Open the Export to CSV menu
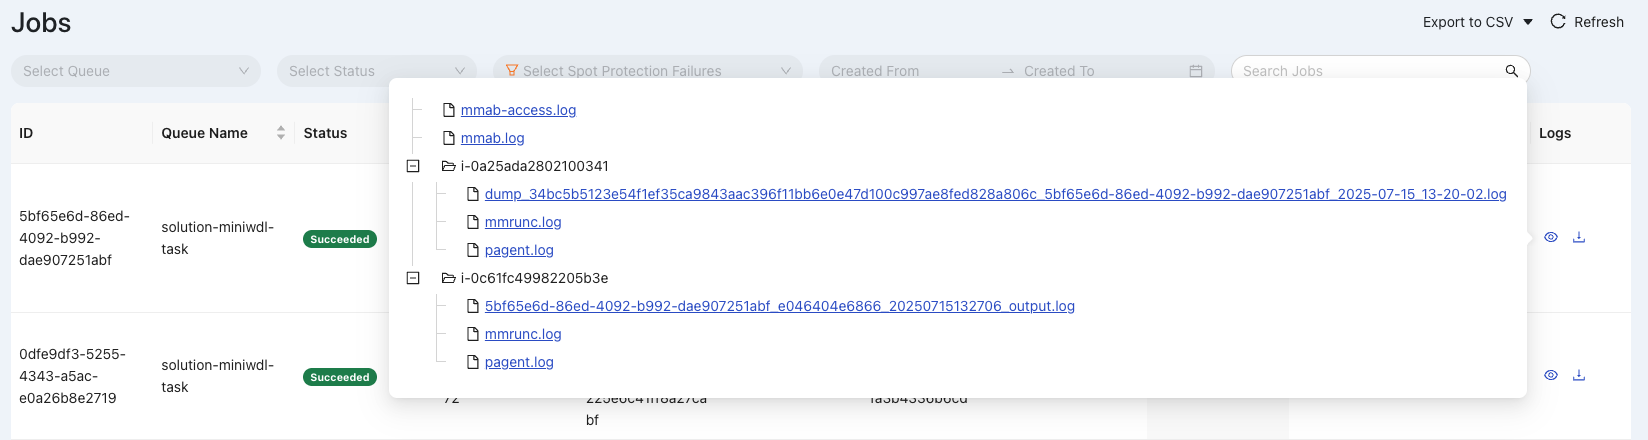 pos(1477,22)
